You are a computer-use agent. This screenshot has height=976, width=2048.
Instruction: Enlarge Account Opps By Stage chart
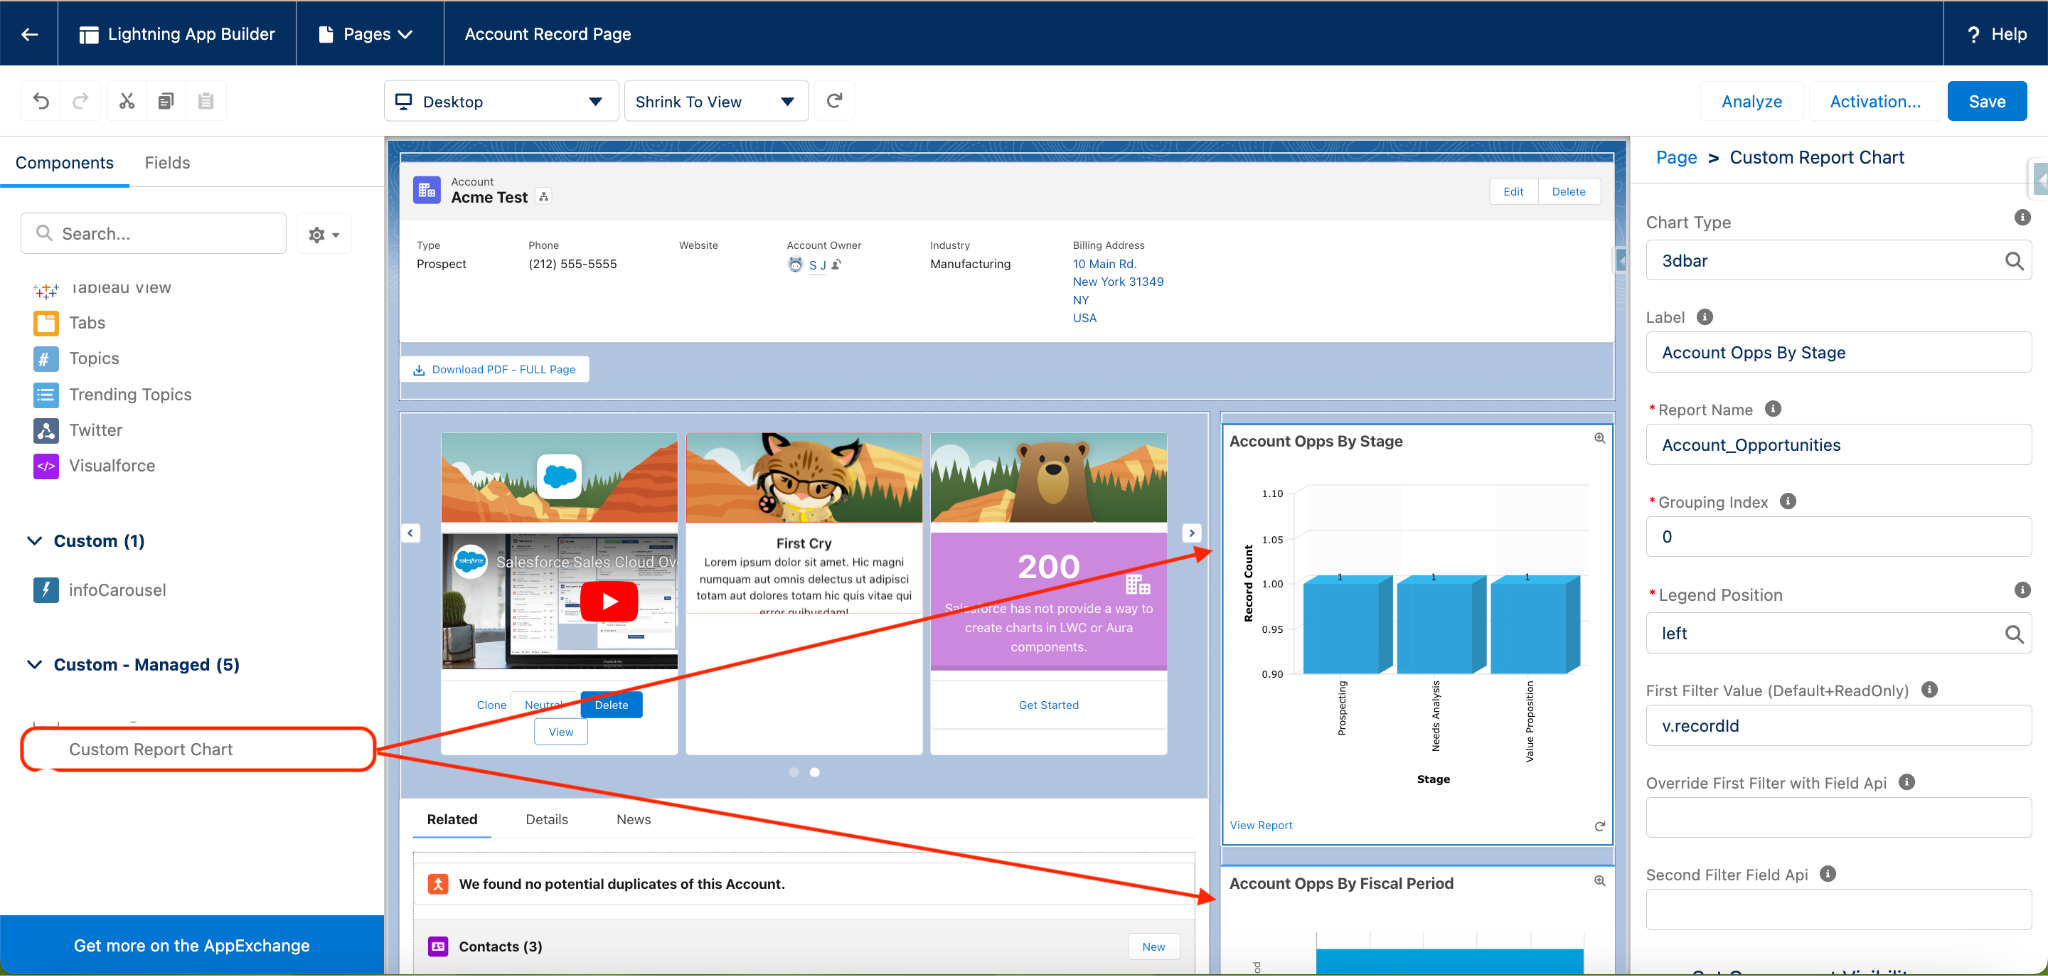(1600, 439)
